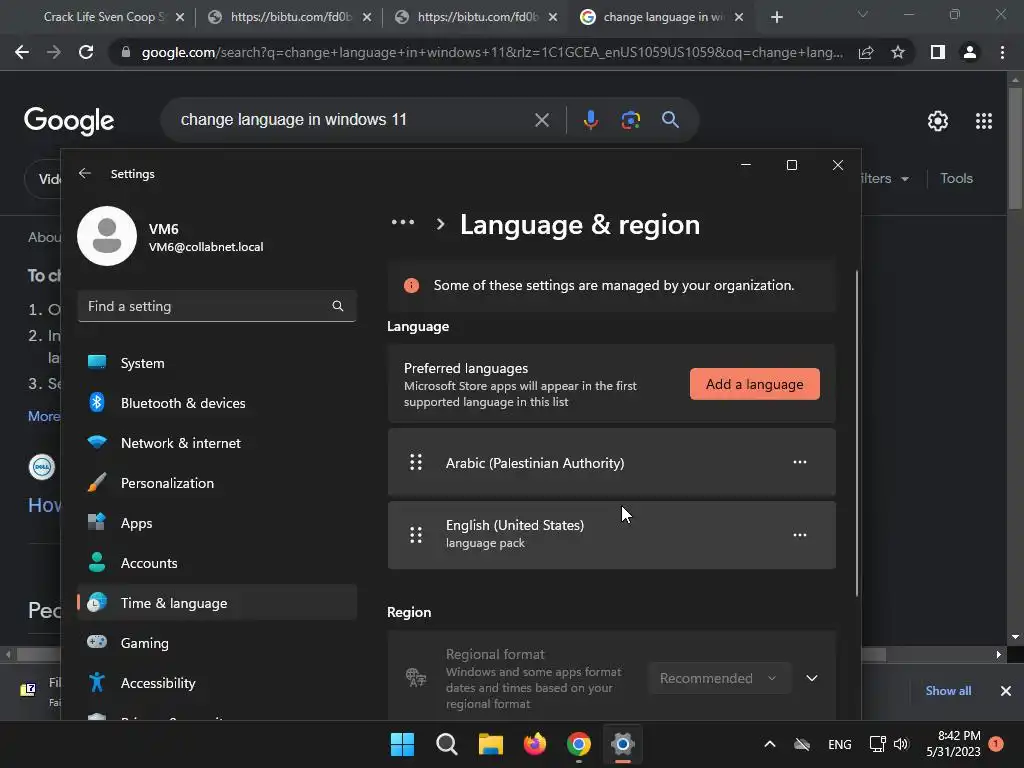This screenshot has height=768, width=1024.
Task: Click the Chrome address bar URL
Action: click(x=492, y=52)
